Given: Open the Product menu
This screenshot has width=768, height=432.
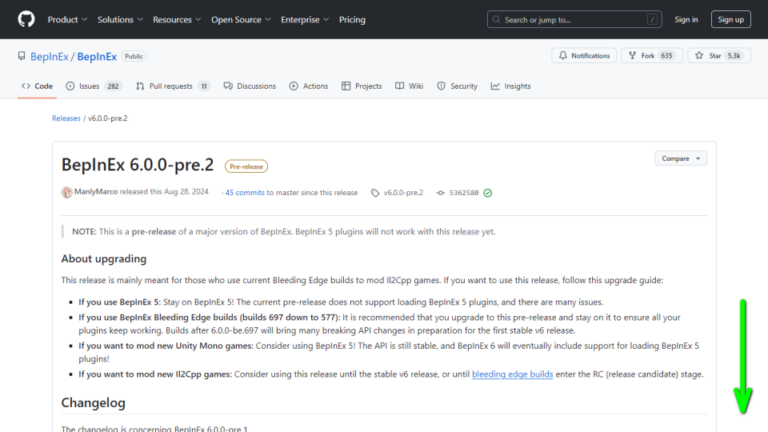Looking at the screenshot, I should tap(66, 19).
